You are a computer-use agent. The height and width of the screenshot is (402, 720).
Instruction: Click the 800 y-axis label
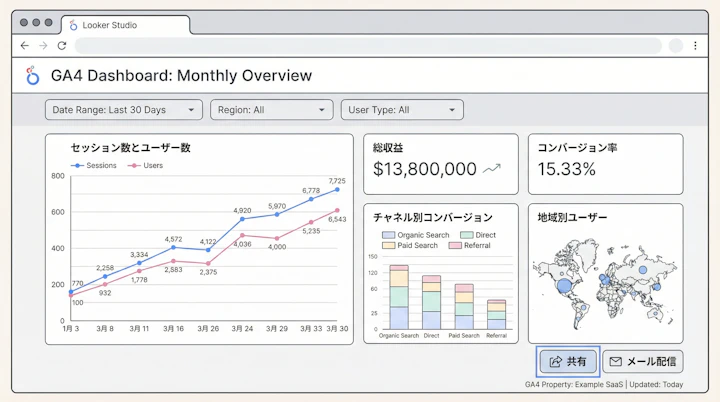tap(58, 176)
